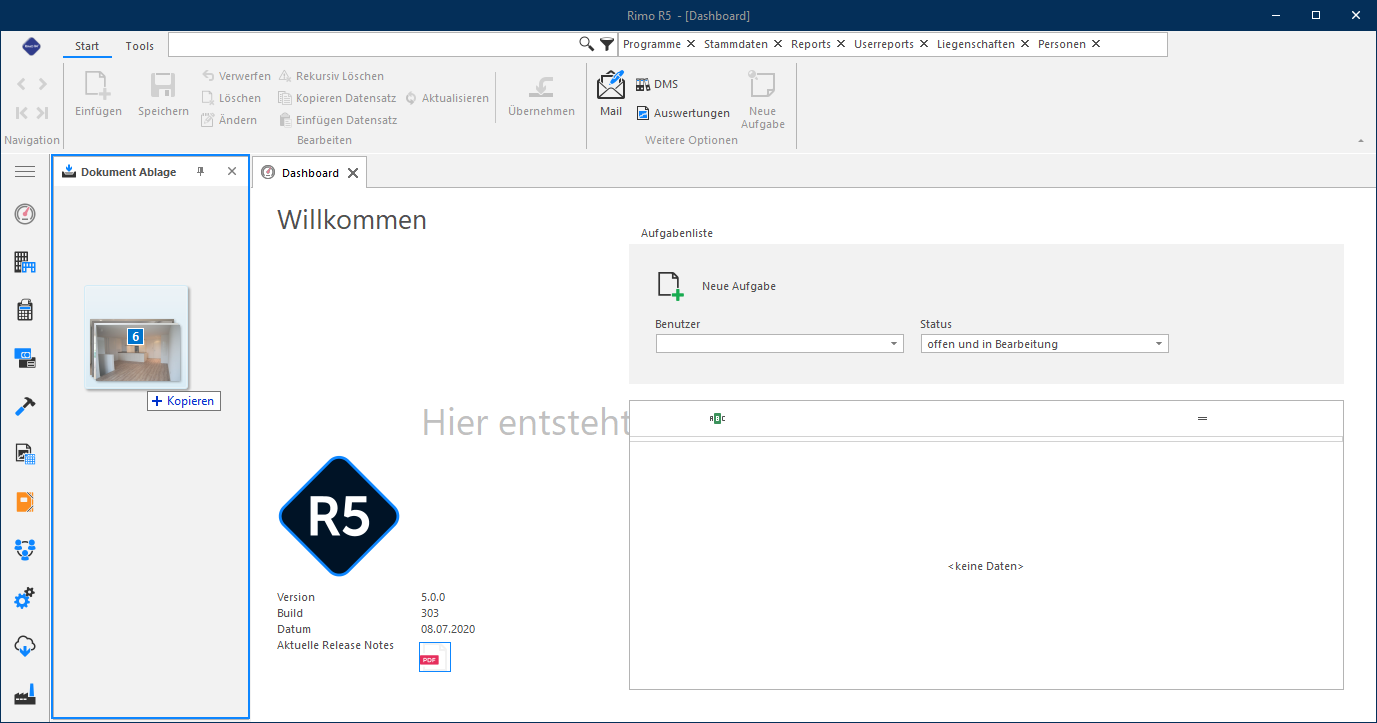This screenshot has height=723, width=1377.
Task: Open the orange notebook icon in sidebar
Action: pos(25,502)
